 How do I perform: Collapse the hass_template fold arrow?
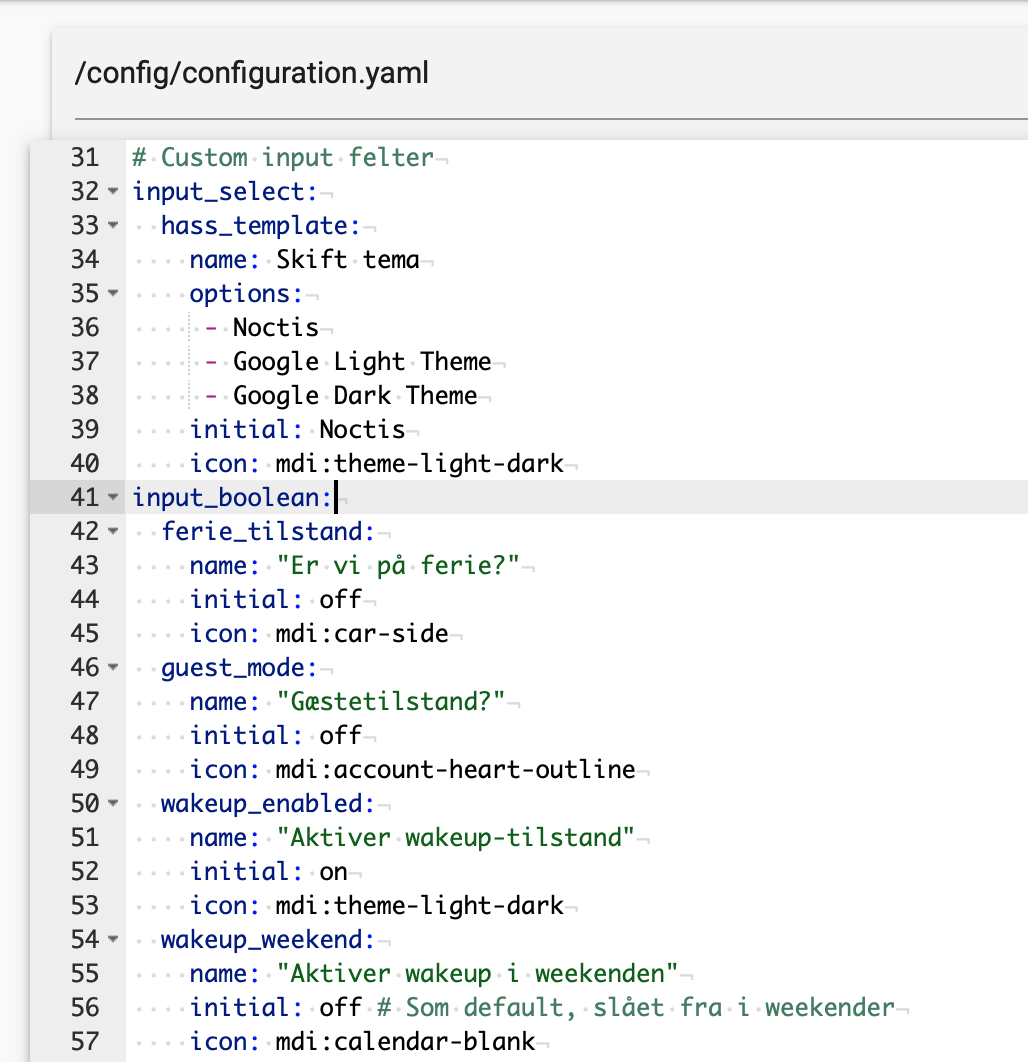tap(113, 226)
